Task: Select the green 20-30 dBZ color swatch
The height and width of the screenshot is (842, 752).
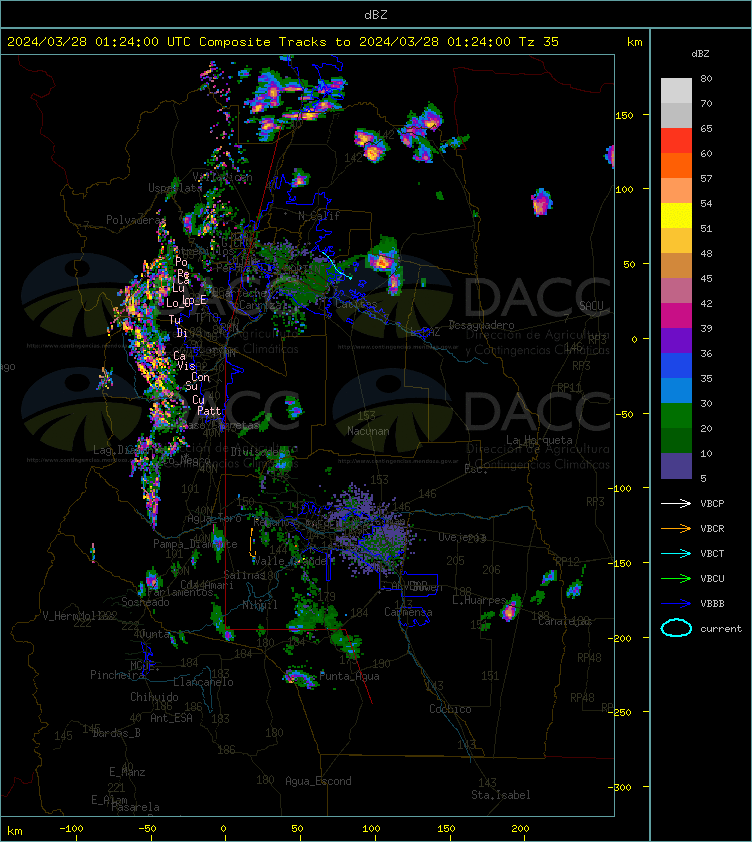Action: click(676, 415)
